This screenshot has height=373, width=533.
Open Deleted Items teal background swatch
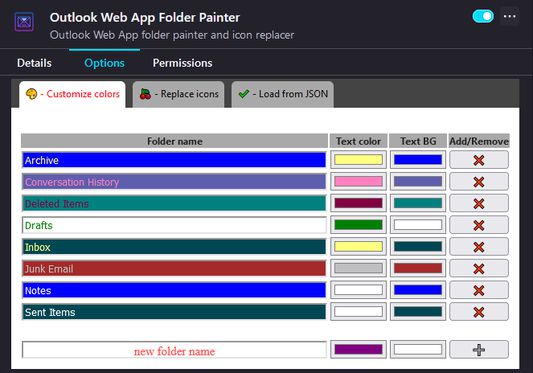418,203
